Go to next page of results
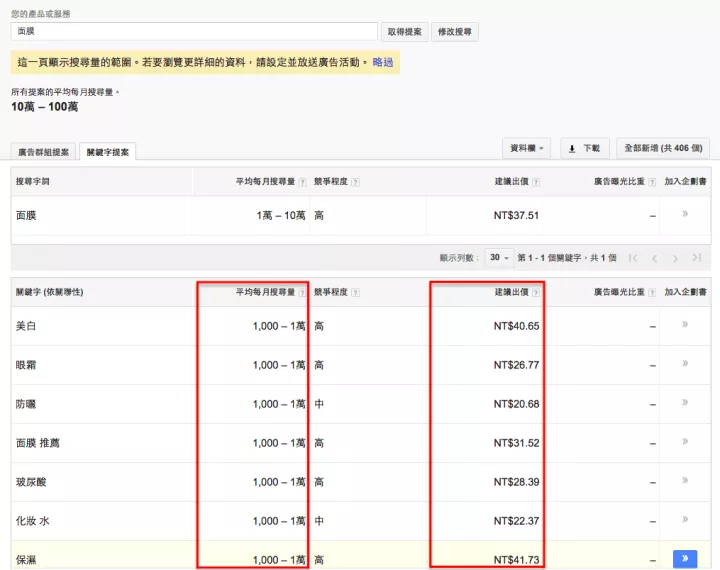720x570 pixels. tap(676, 257)
